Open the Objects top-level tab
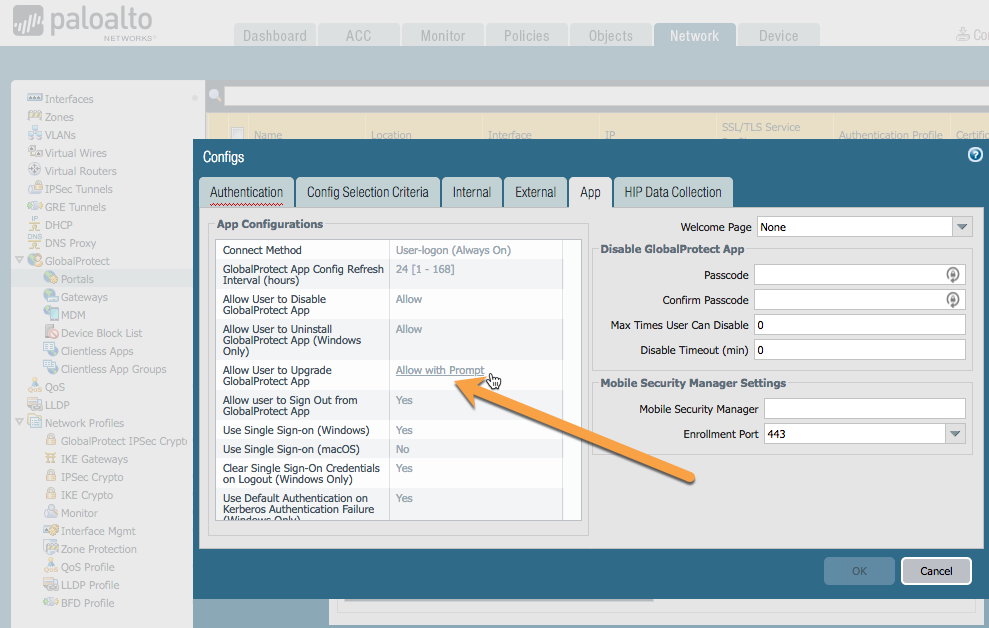Image resolution: width=989 pixels, height=628 pixels. pos(611,35)
